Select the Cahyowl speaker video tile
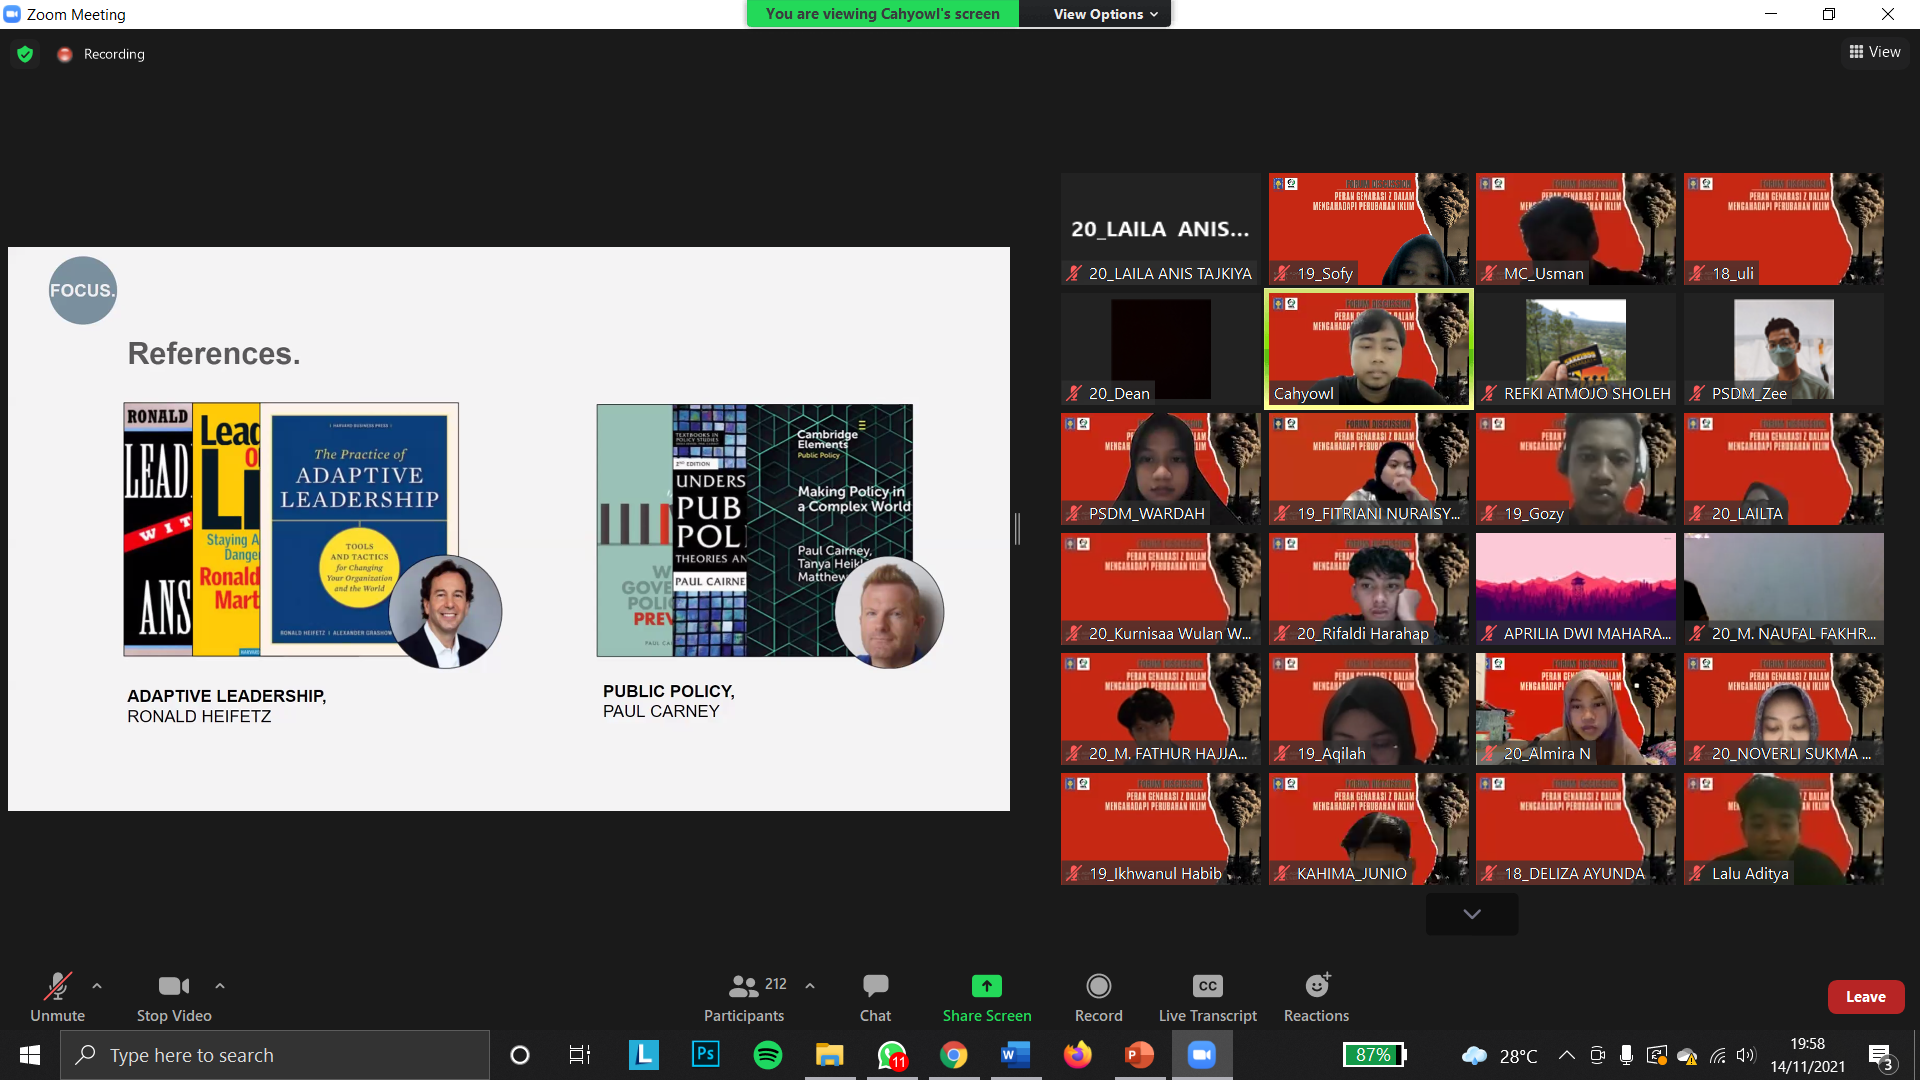1920x1080 pixels. coord(1368,349)
